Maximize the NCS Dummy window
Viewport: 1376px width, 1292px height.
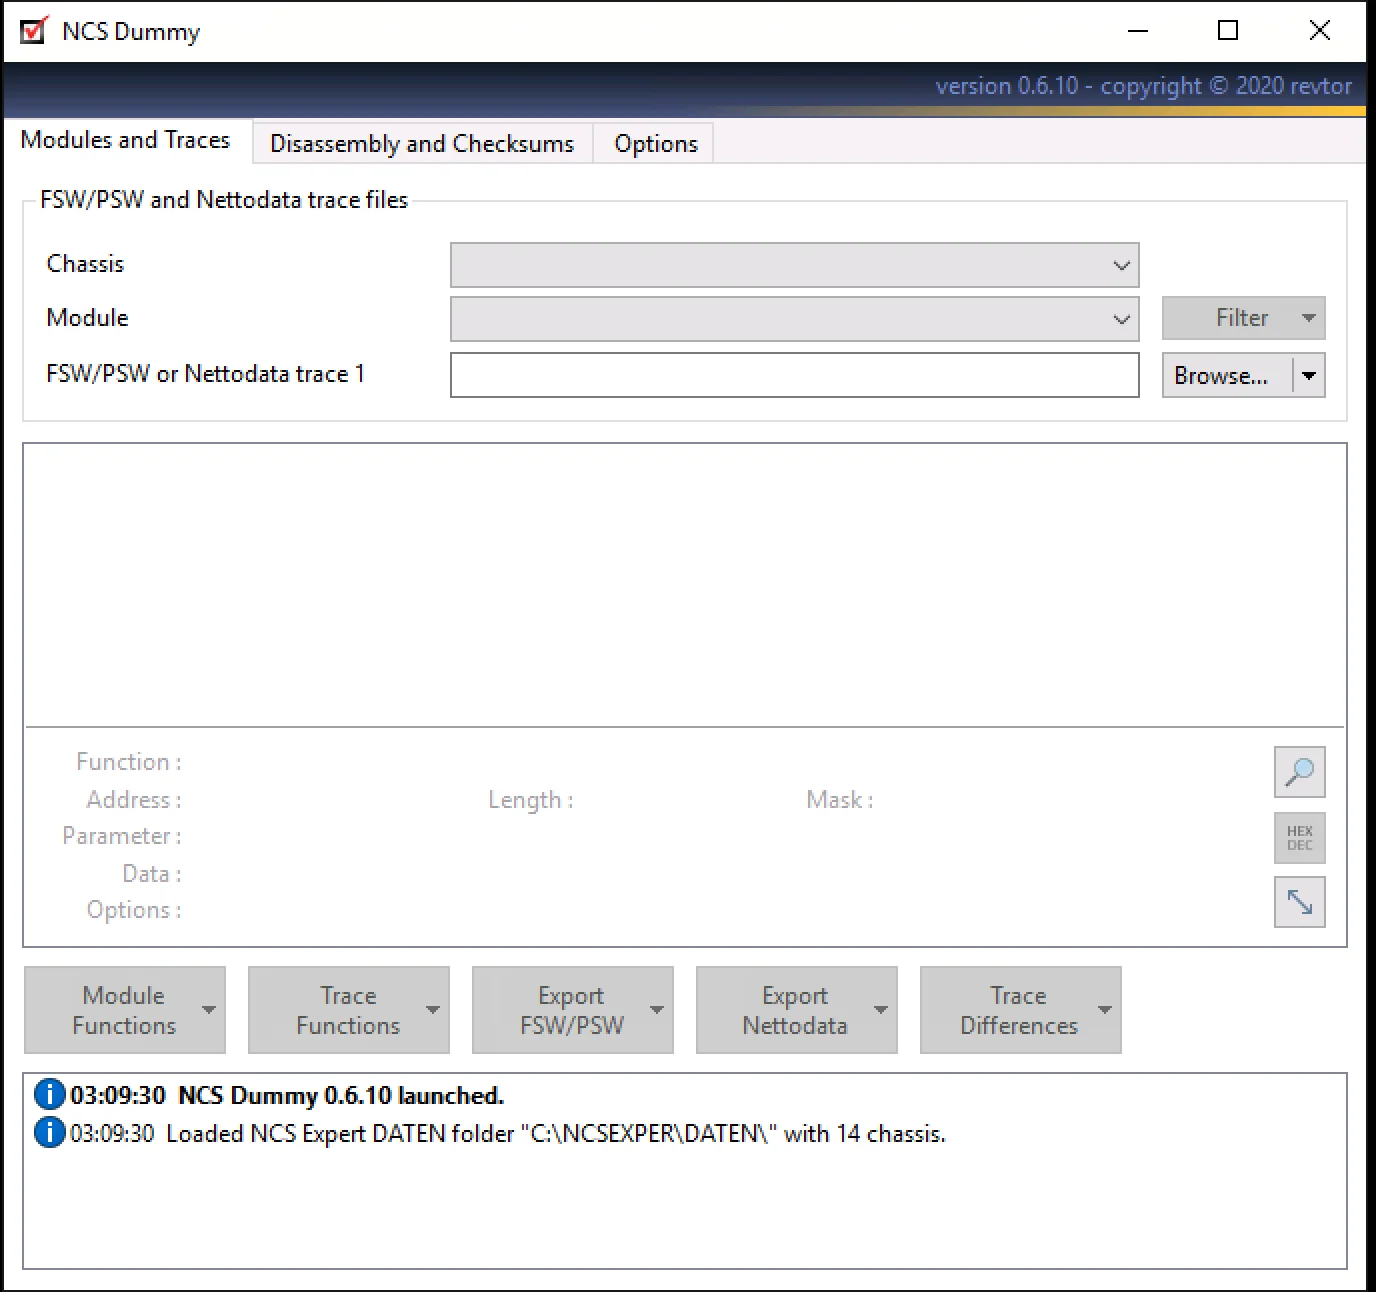click(x=1228, y=31)
